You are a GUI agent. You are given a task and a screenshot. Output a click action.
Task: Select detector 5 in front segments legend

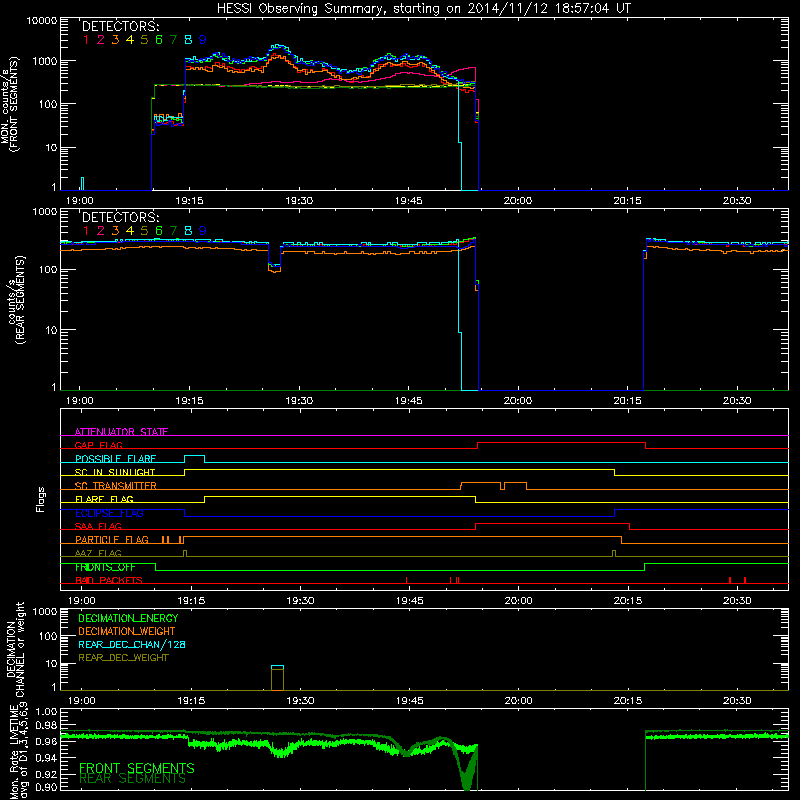144,40
